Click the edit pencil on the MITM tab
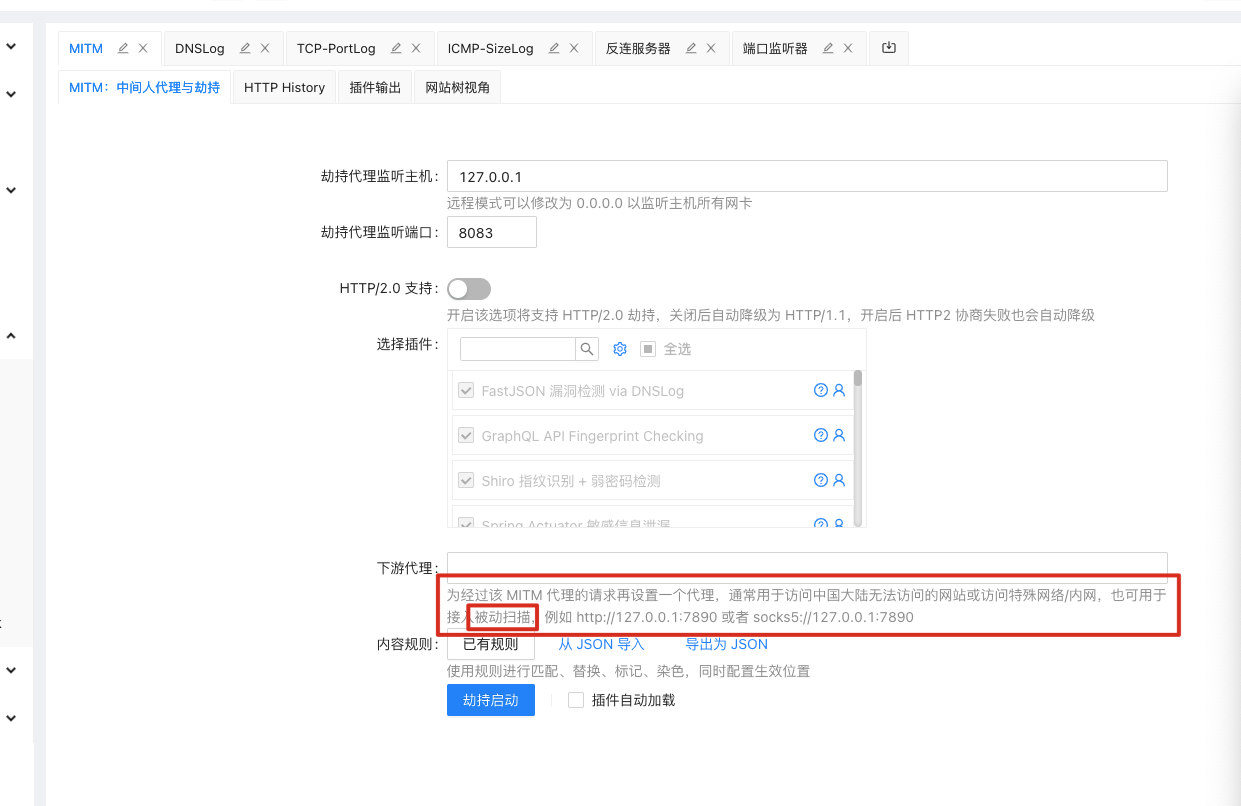Image resolution: width=1241 pixels, height=806 pixels. coord(123,48)
